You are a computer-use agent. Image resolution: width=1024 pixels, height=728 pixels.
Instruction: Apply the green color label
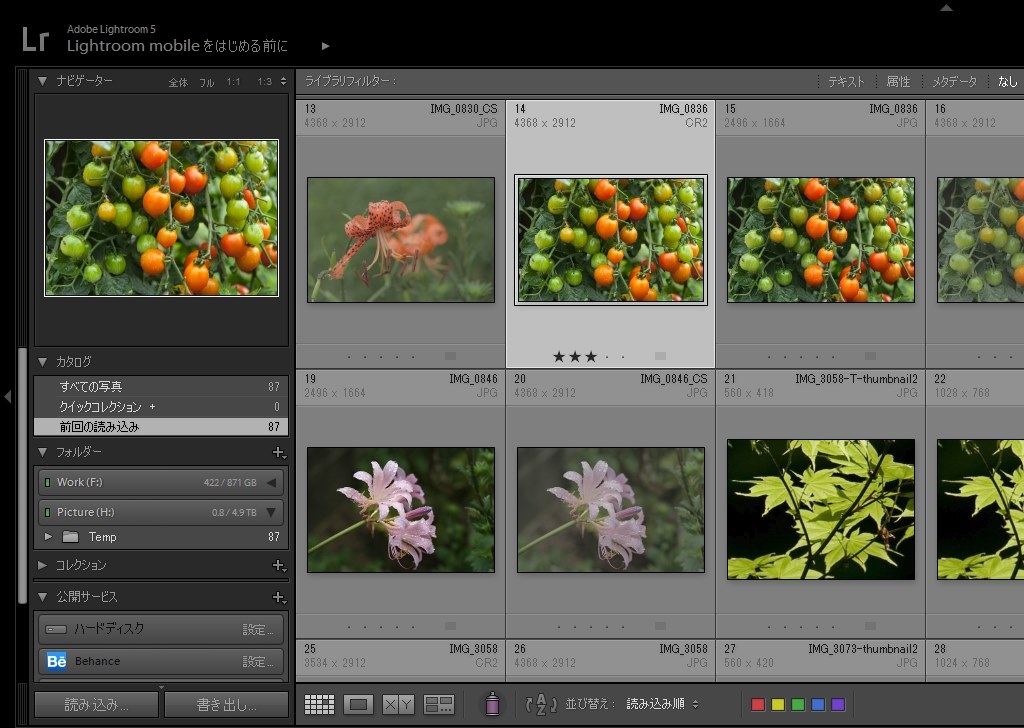coord(798,704)
